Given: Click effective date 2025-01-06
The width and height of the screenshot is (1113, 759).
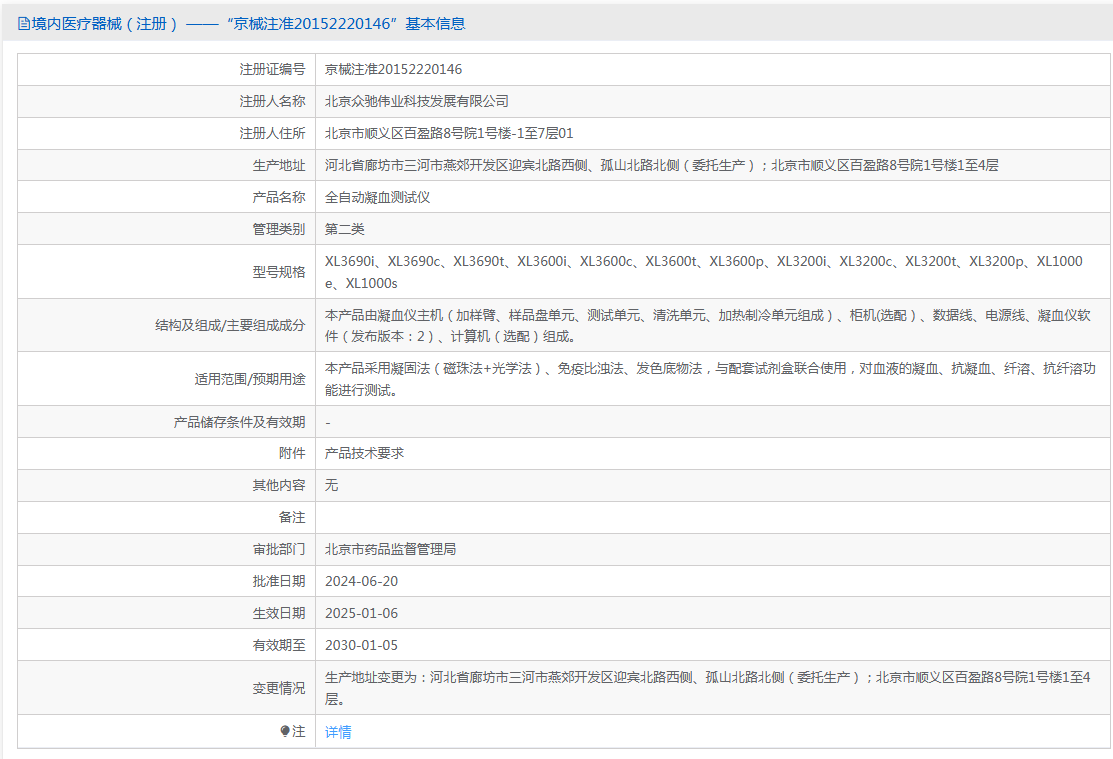Looking at the screenshot, I should coord(361,613).
